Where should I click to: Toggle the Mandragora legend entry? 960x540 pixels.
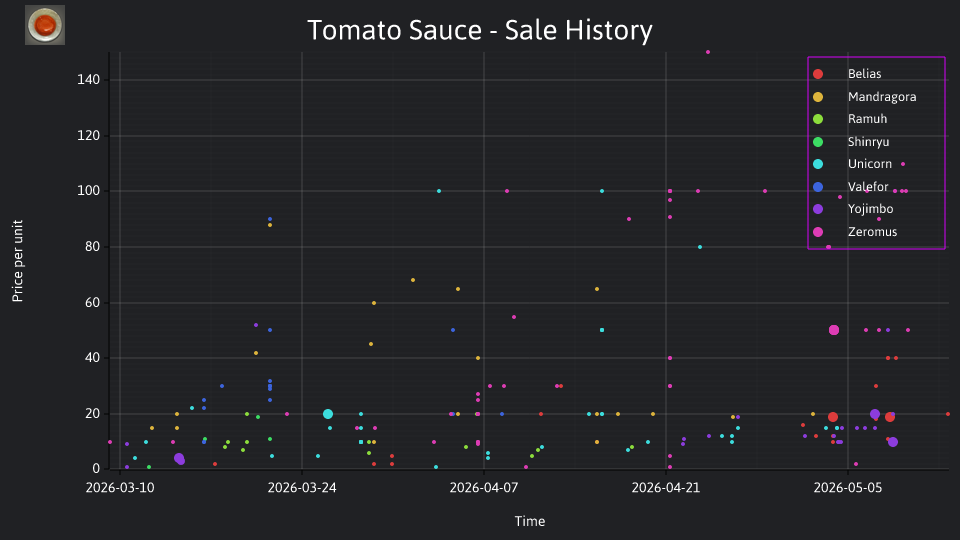[x=864, y=97]
